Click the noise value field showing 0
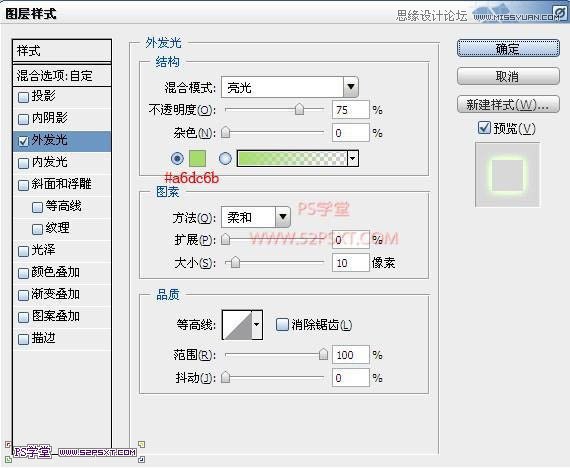The height and width of the screenshot is (468, 570). point(351,133)
